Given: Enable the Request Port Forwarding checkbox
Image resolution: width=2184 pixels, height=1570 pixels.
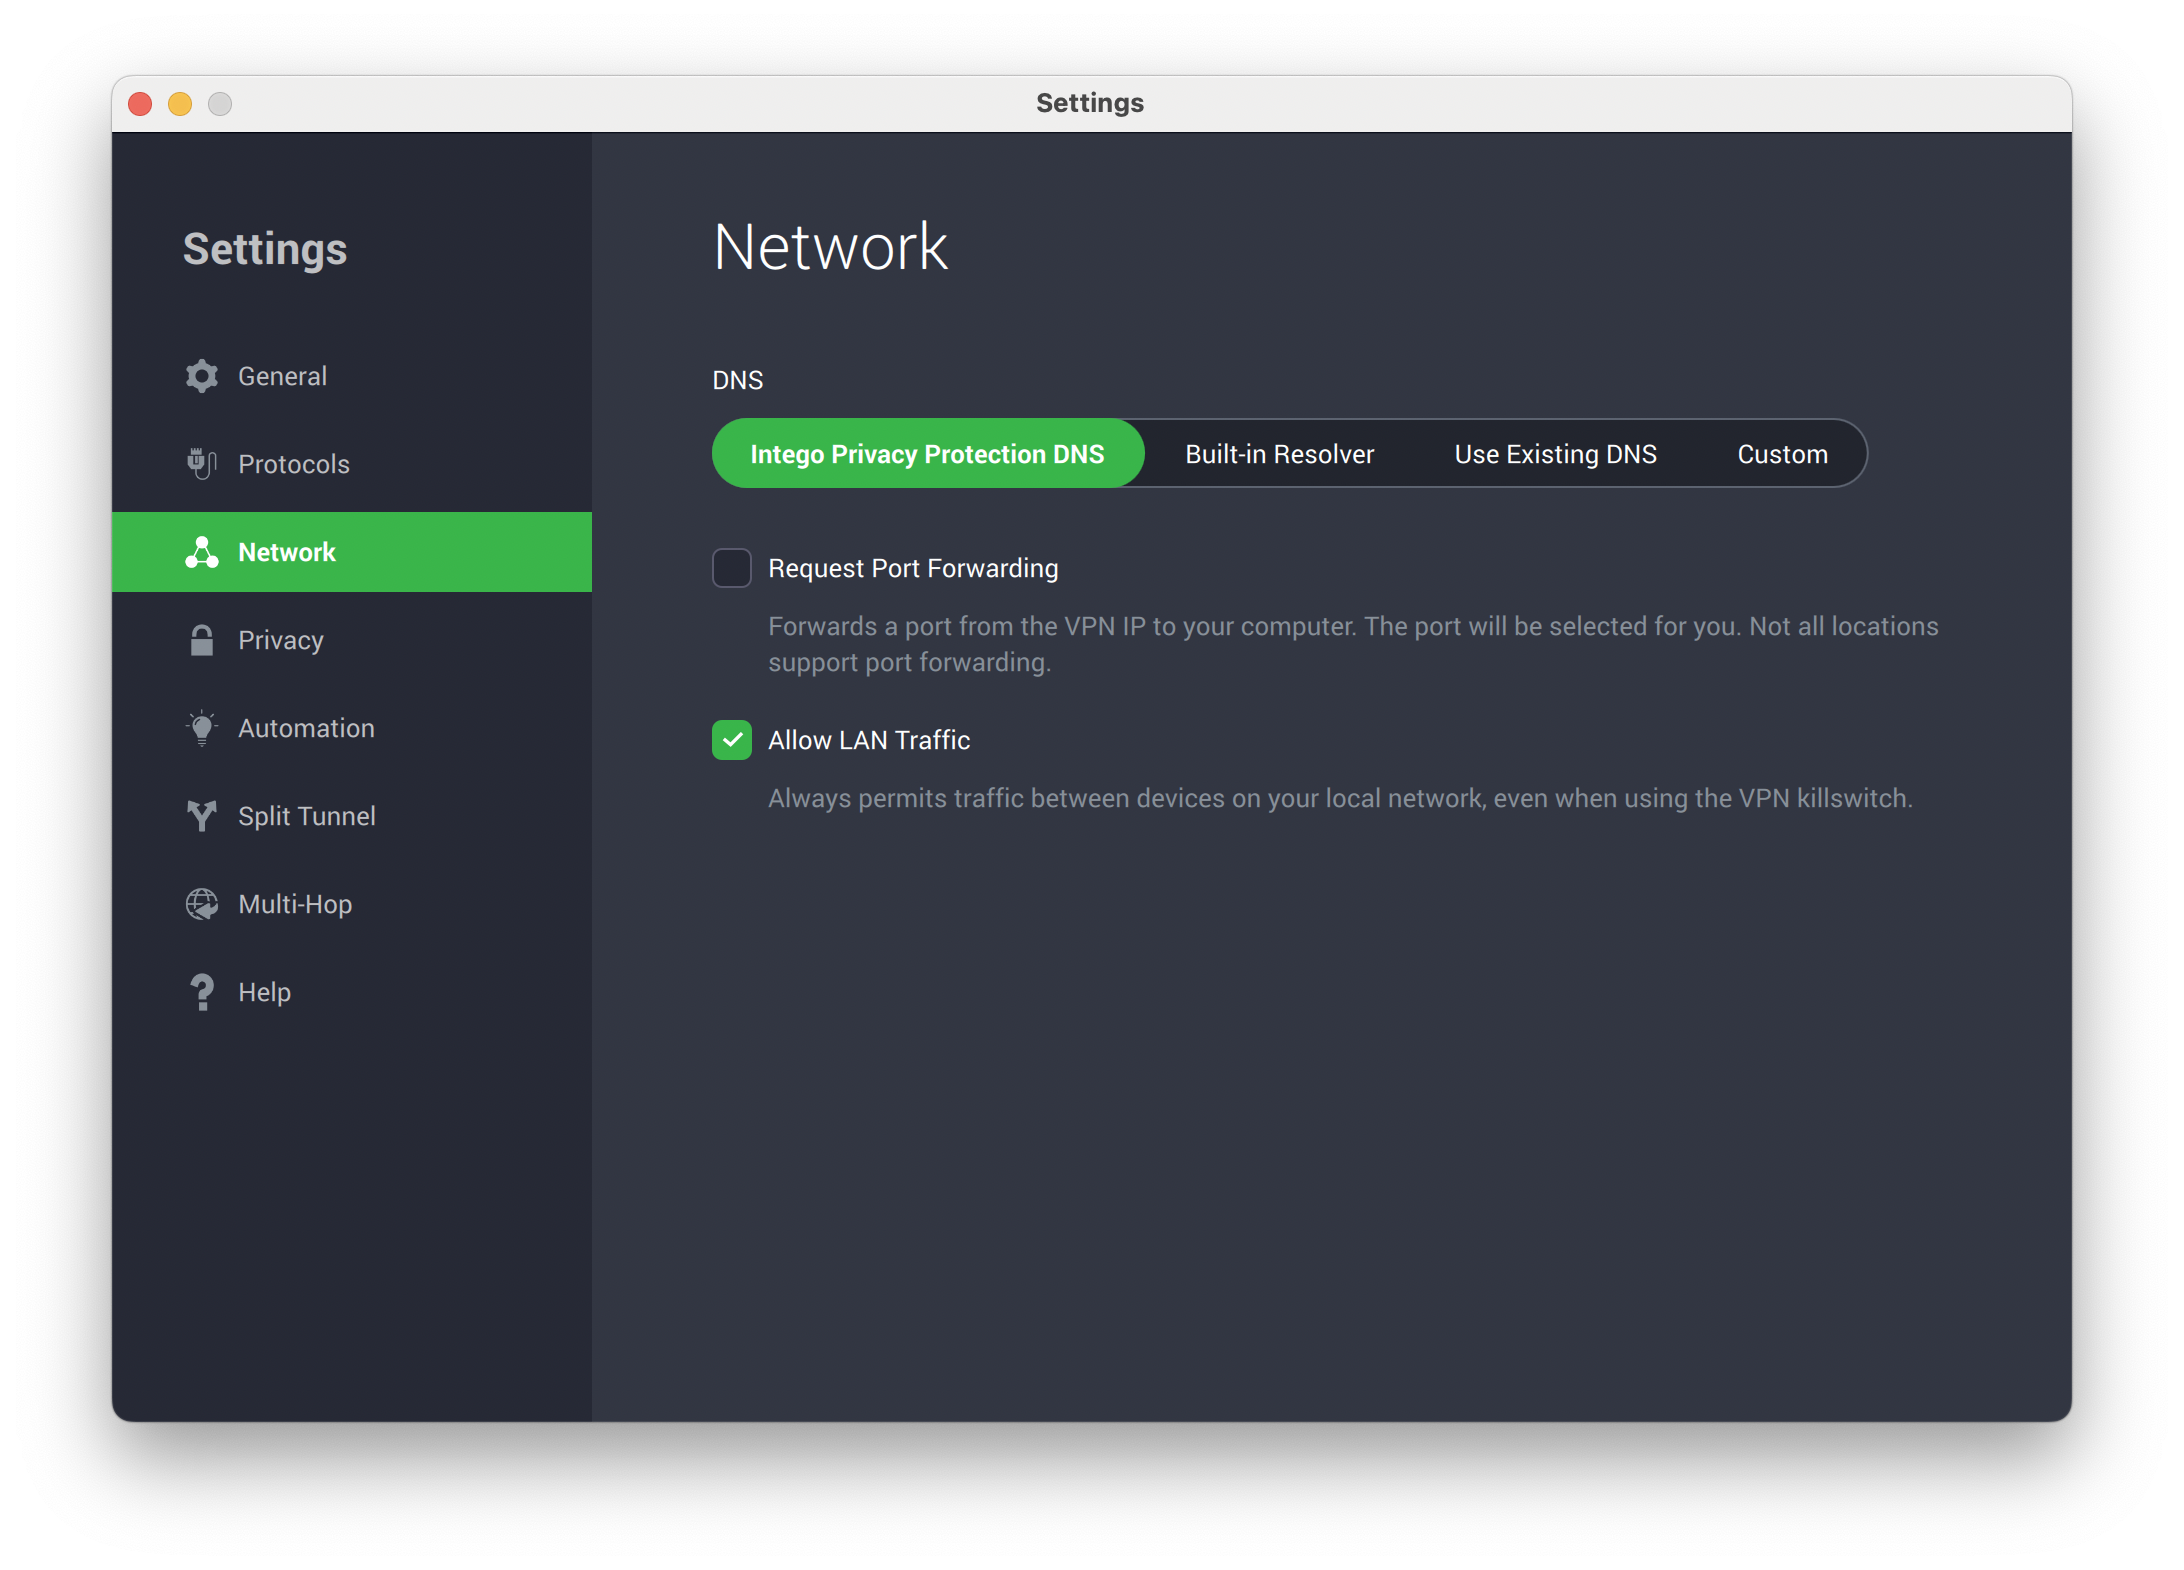Looking at the screenshot, I should coord(732,568).
